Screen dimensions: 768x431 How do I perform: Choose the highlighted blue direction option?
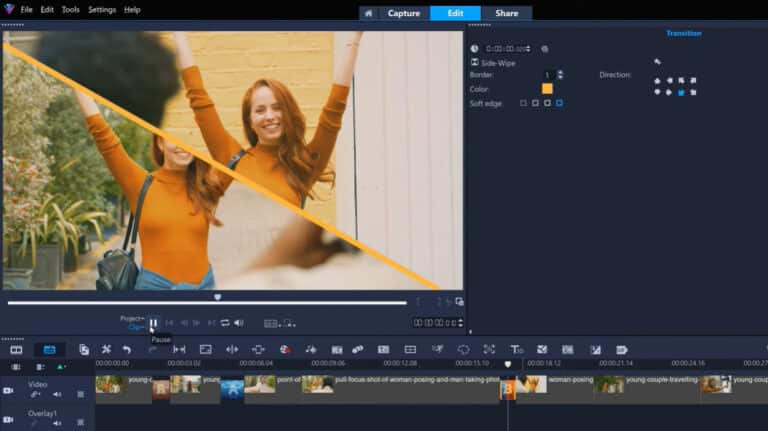pos(681,93)
